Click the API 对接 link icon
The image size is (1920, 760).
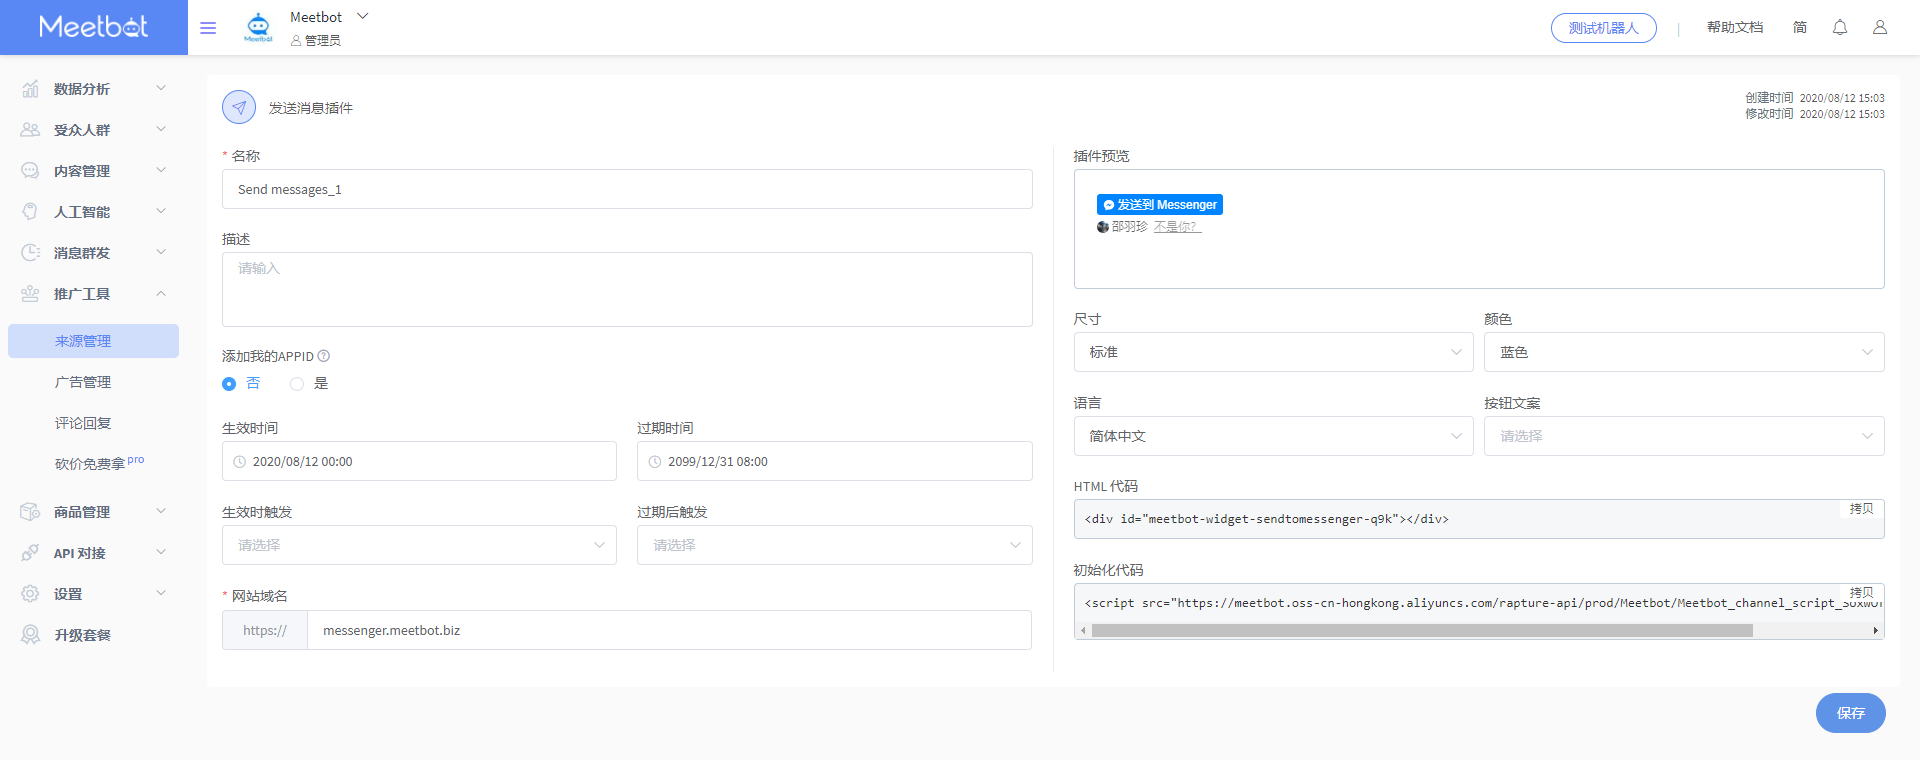pyautogui.click(x=30, y=553)
